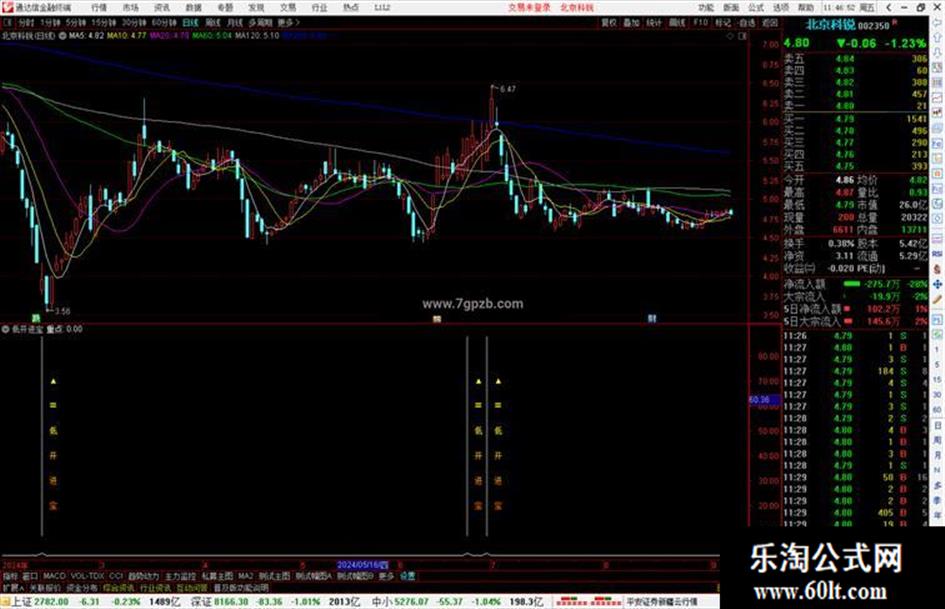
Task: Switch to 60分钟 chart period
Action: 164,23
